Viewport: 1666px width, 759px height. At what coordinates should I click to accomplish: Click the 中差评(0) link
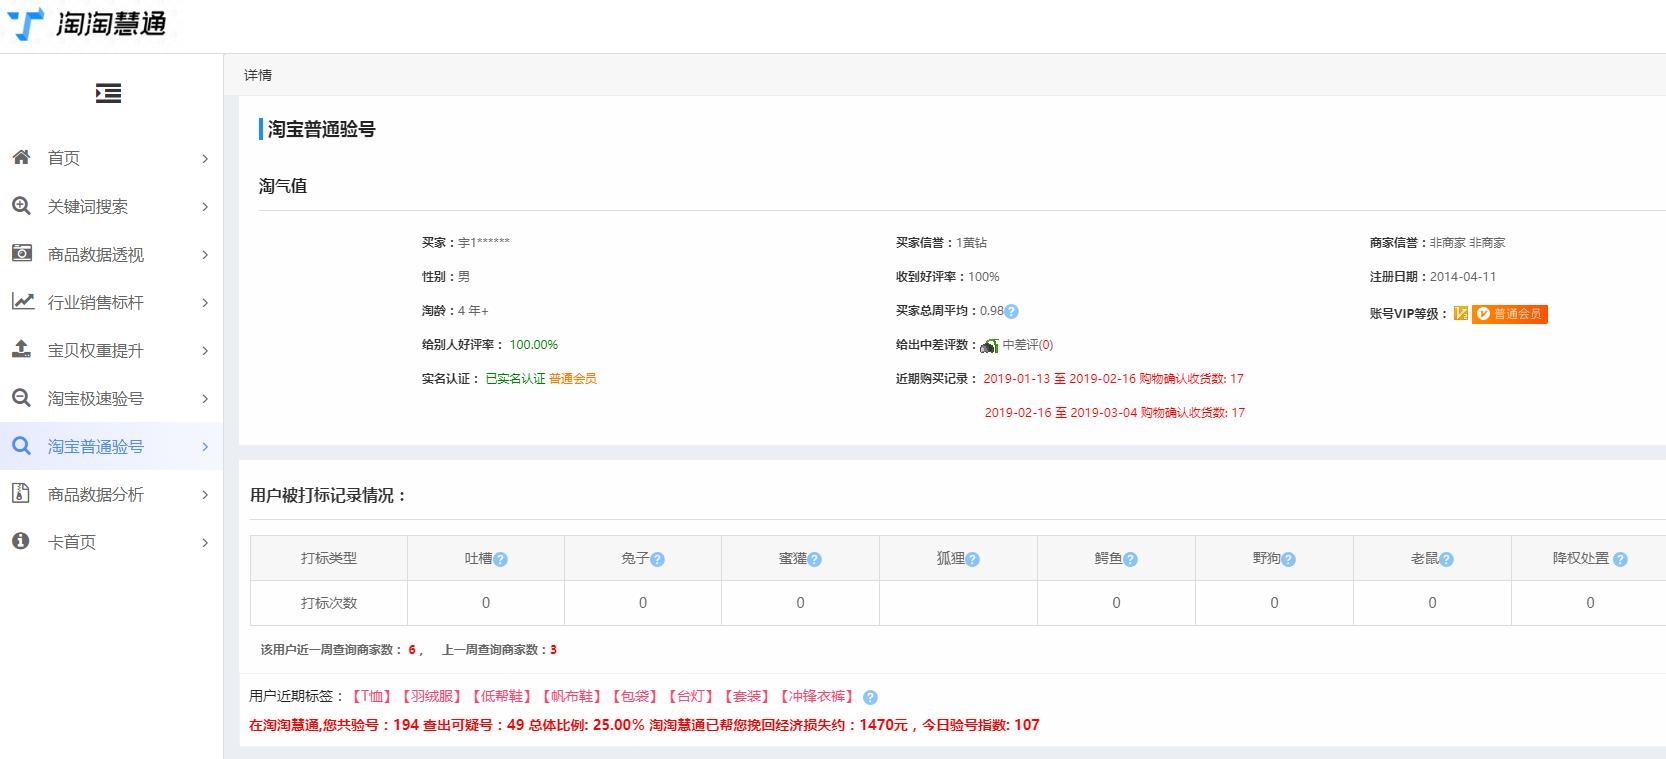point(1027,345)
